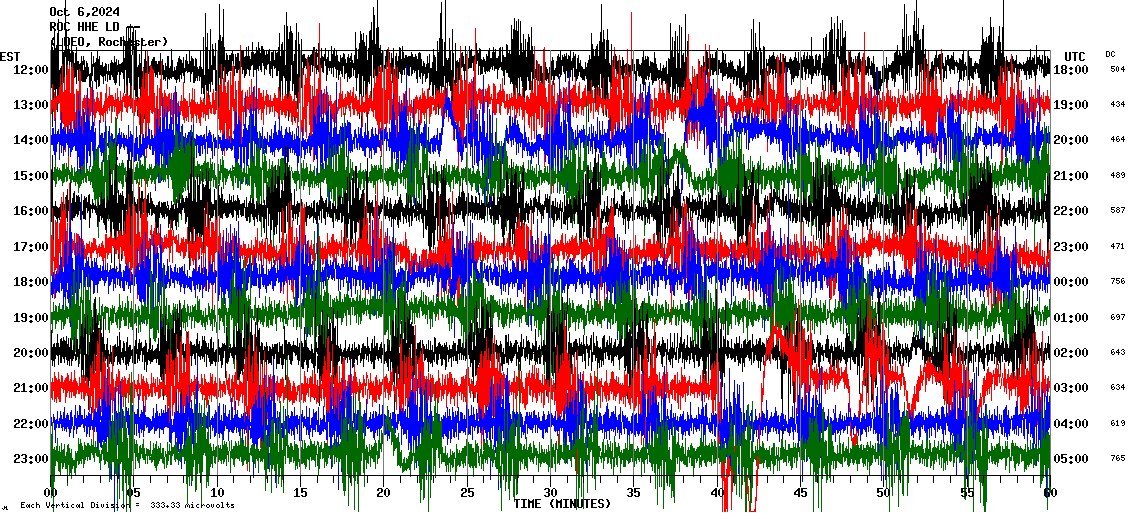Click the UTC column header
The width and height of the screenshot is (1130, 519).
pos(1075,56)
